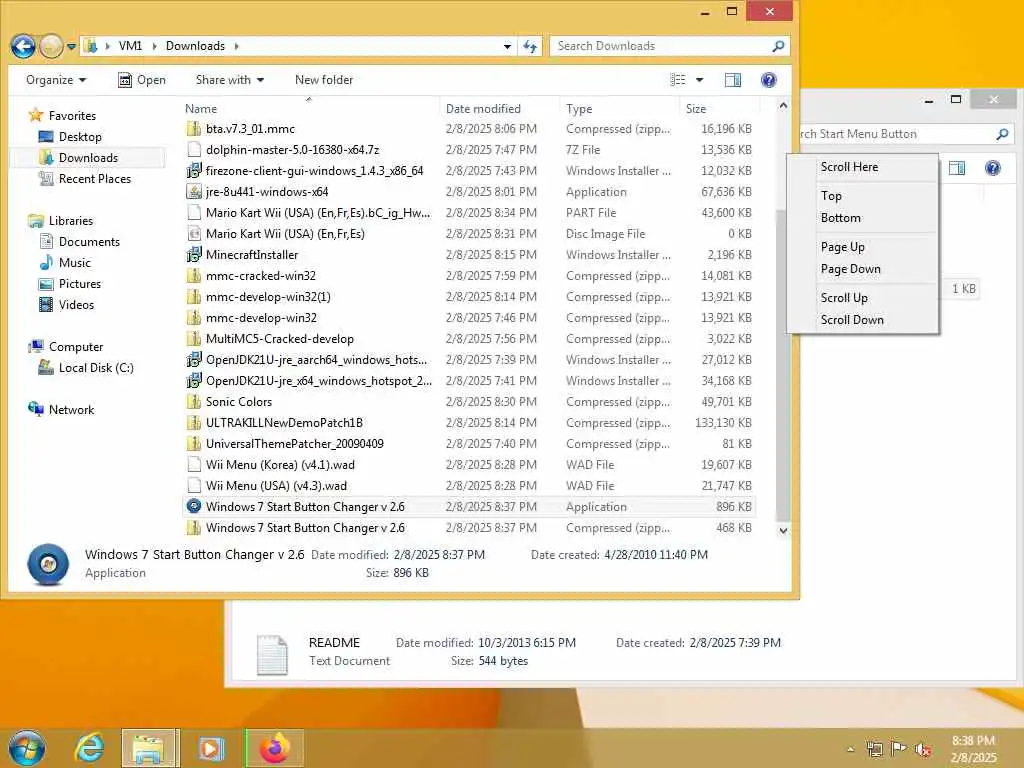Select ULTRAKILLNewDemoPatch1B file
The image size is (1024, 768).
[284, 423]
